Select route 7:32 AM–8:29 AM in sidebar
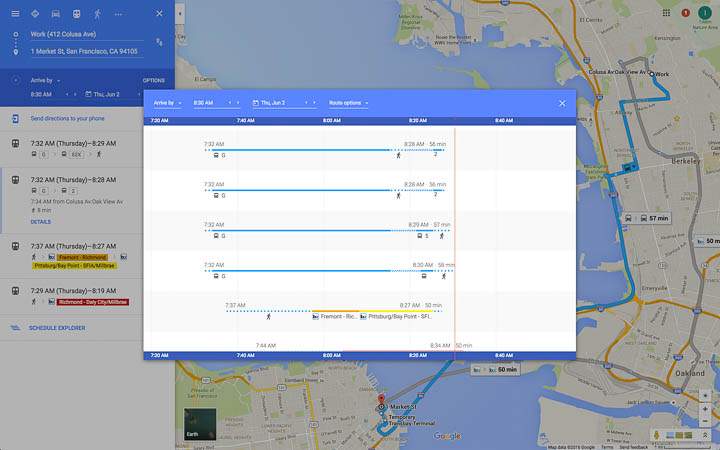The height and width of the screenshot is (450, 720). pyautogui.click(x=71, y=149)
